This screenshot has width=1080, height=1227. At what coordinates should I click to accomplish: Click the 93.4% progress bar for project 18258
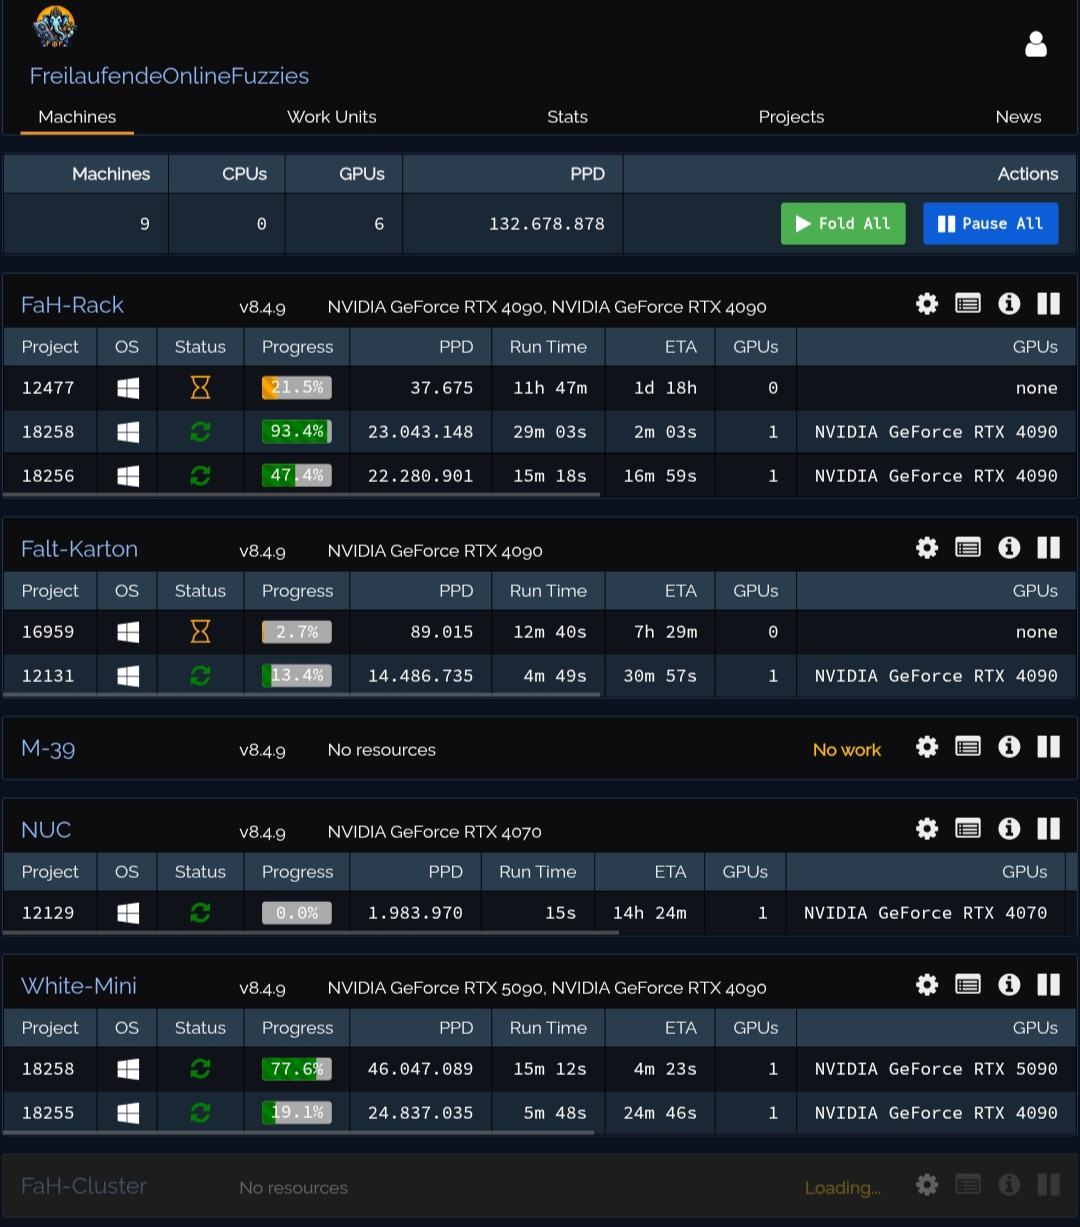tap(297, 432)
